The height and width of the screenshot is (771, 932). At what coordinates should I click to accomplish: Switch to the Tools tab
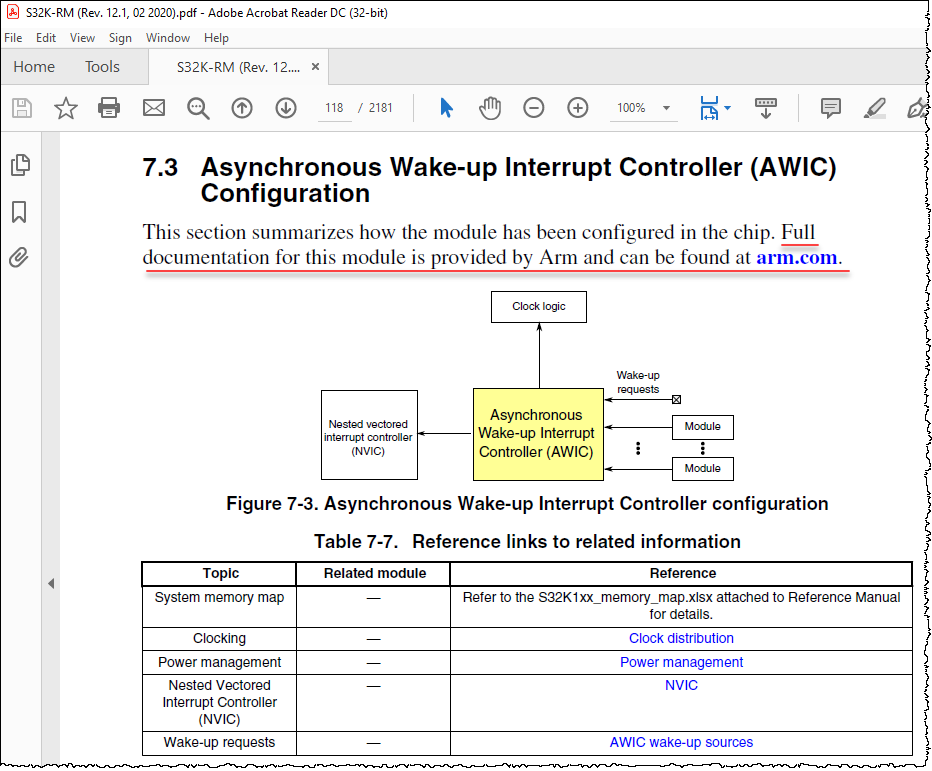point(102,67)
